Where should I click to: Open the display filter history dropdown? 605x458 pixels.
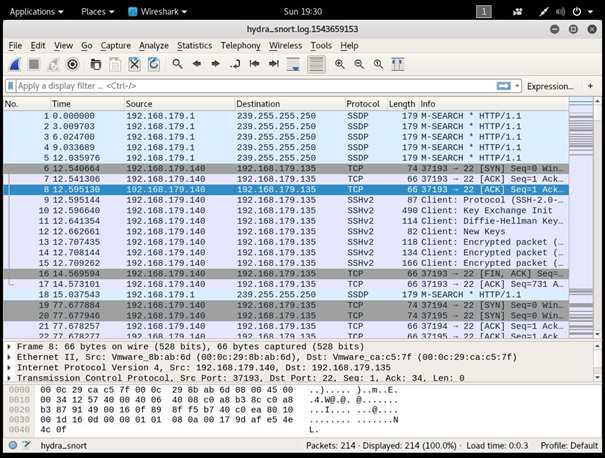[517, 86]
